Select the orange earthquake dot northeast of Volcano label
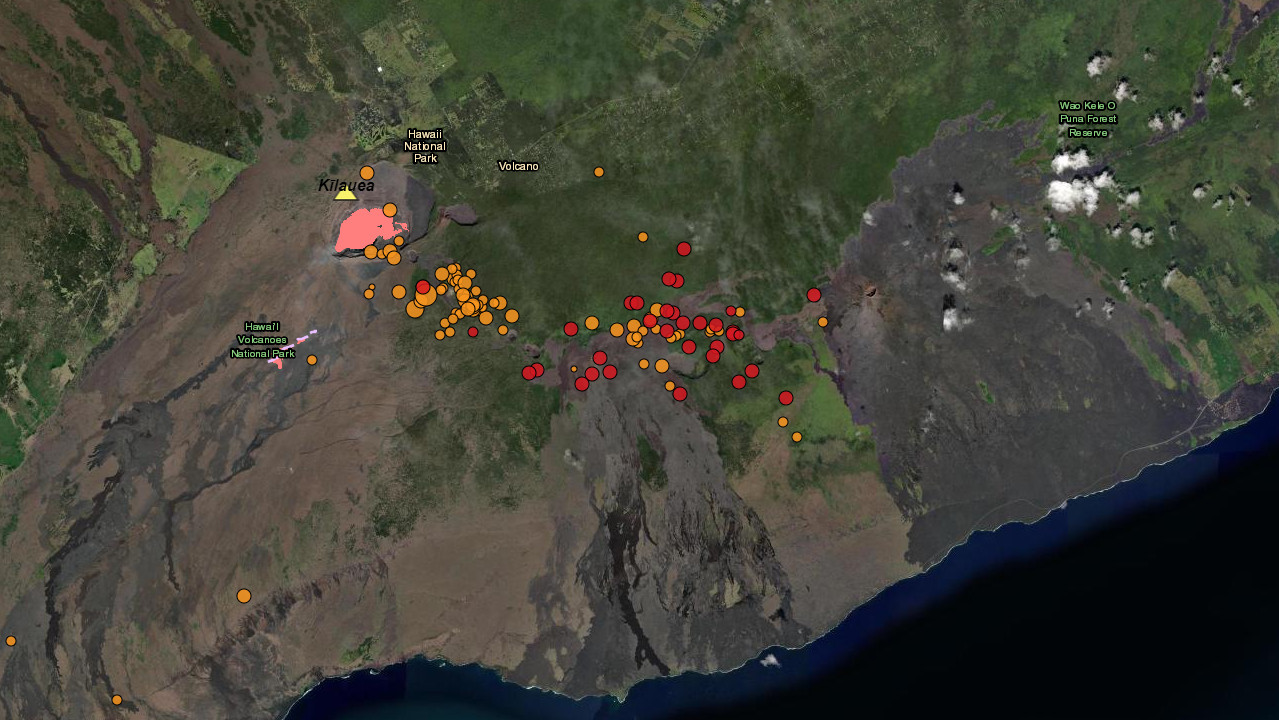The width and height of the screenshot is (1279, 720). 599,172
